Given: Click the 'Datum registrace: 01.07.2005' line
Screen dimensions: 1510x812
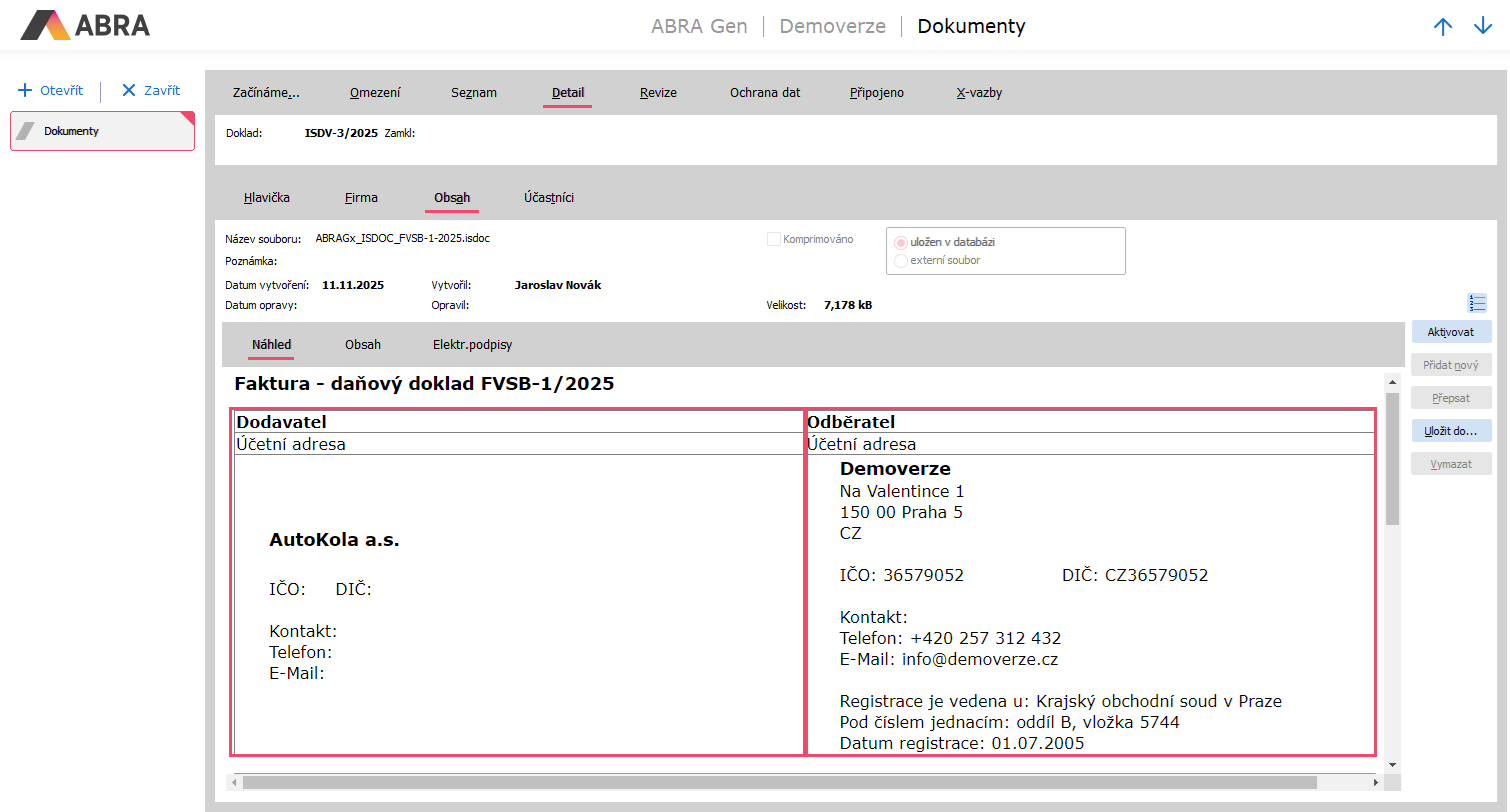Looking at the screenshot, I should click(962, 744).
